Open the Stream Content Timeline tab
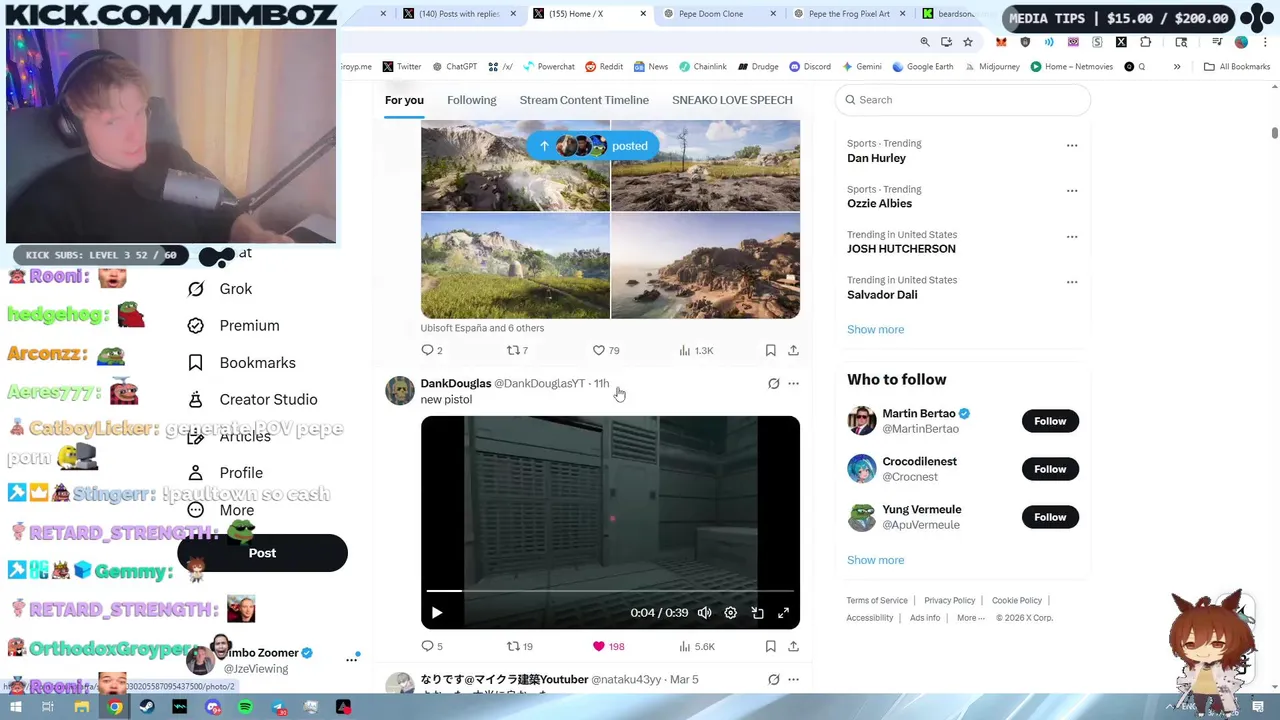The height and width of the screenshot is (720, 1280). [x=584, y=100]
